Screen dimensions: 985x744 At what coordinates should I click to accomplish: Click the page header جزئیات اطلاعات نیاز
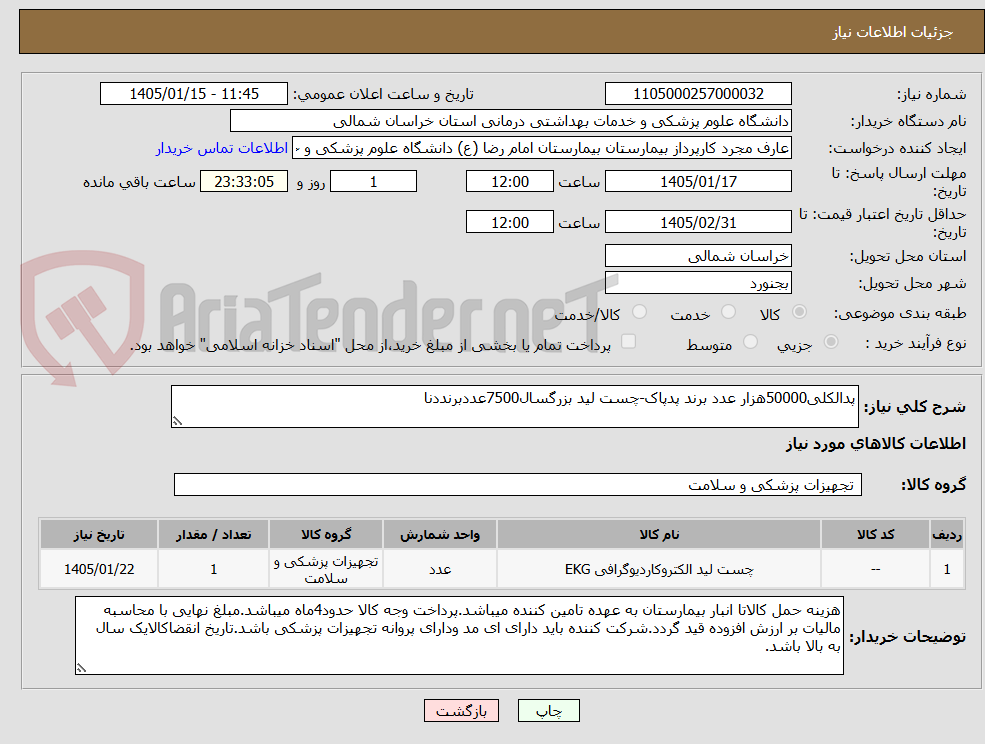tap(893, 32)
